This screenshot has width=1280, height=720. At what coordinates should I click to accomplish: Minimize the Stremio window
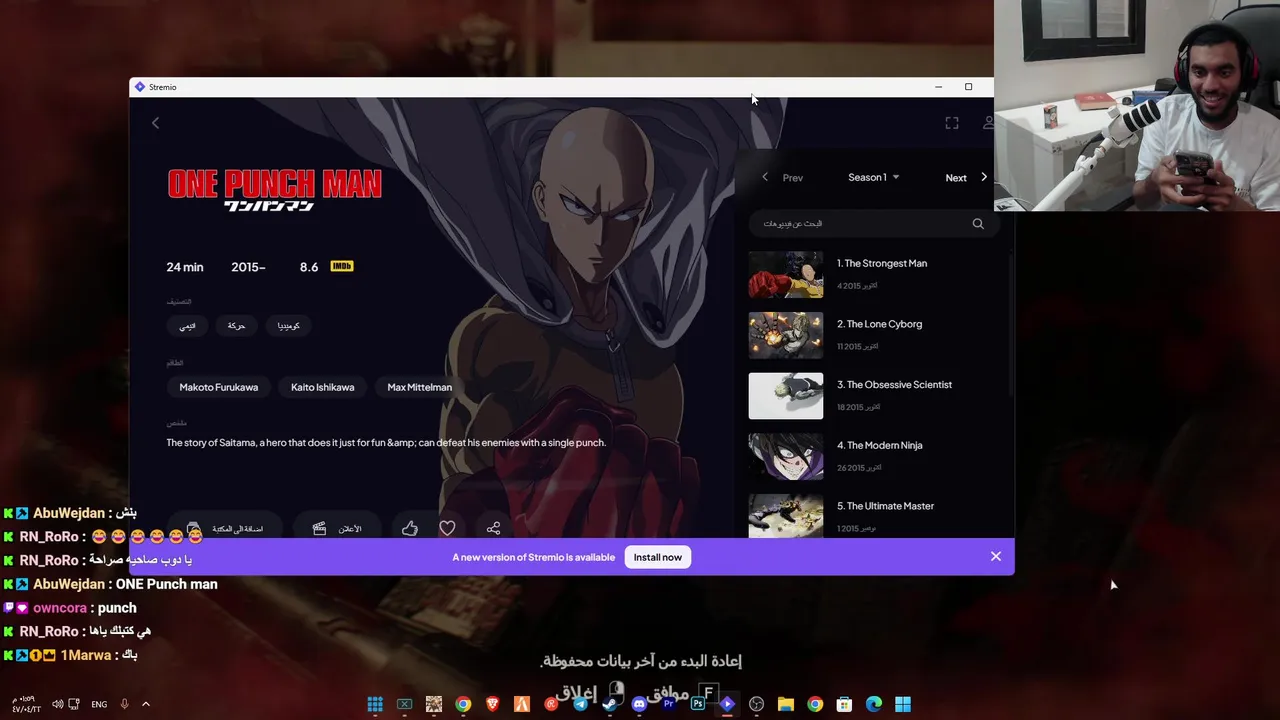(x=938, y=87)
